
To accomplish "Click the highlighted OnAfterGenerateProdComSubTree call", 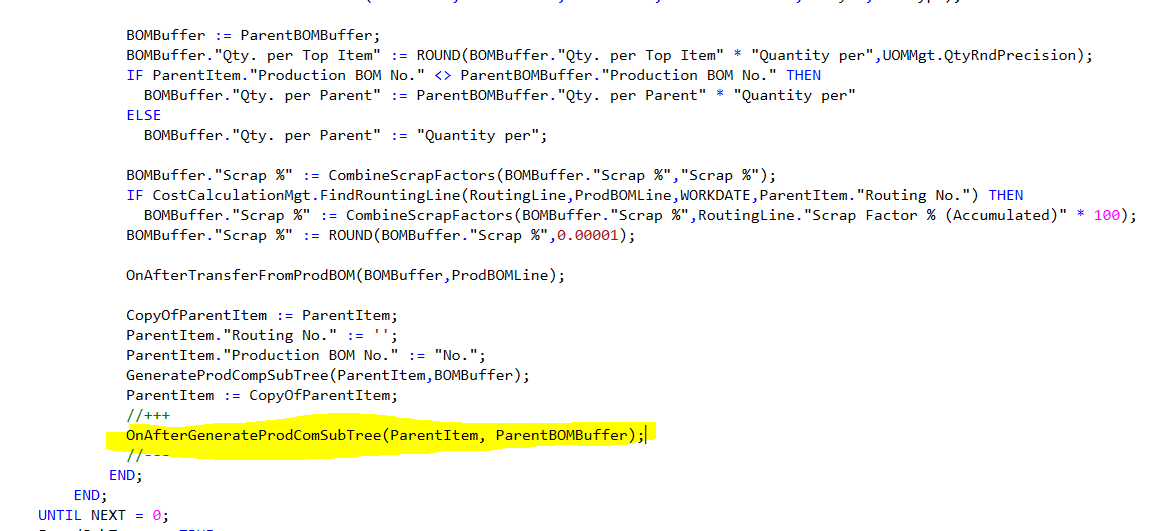I will [x=385, y=435].
